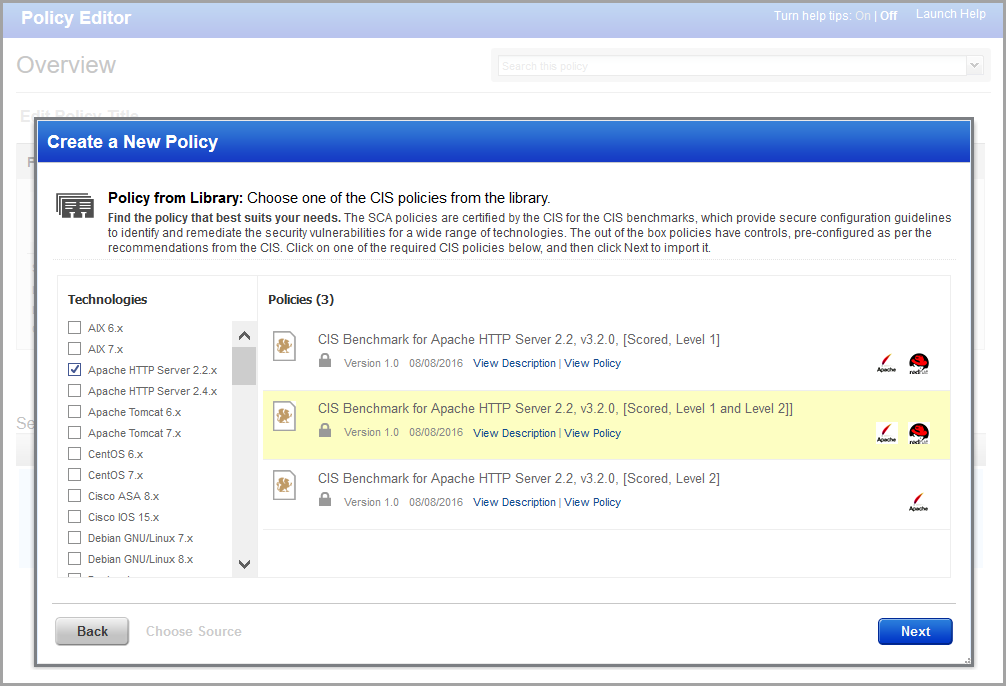Screen dimensions: 1006x686
Task: Click the Red Hat logo on the Level 1 policy
Action: [x=919, y=364]
